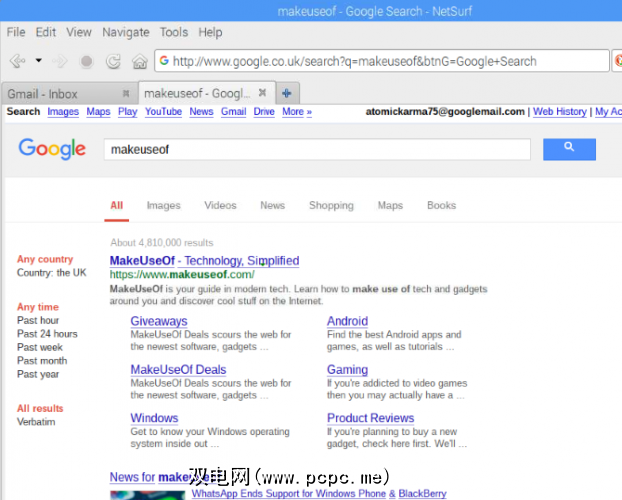Open the Tools menu
The height and width of the screenshot is (500, 622).
174,32
